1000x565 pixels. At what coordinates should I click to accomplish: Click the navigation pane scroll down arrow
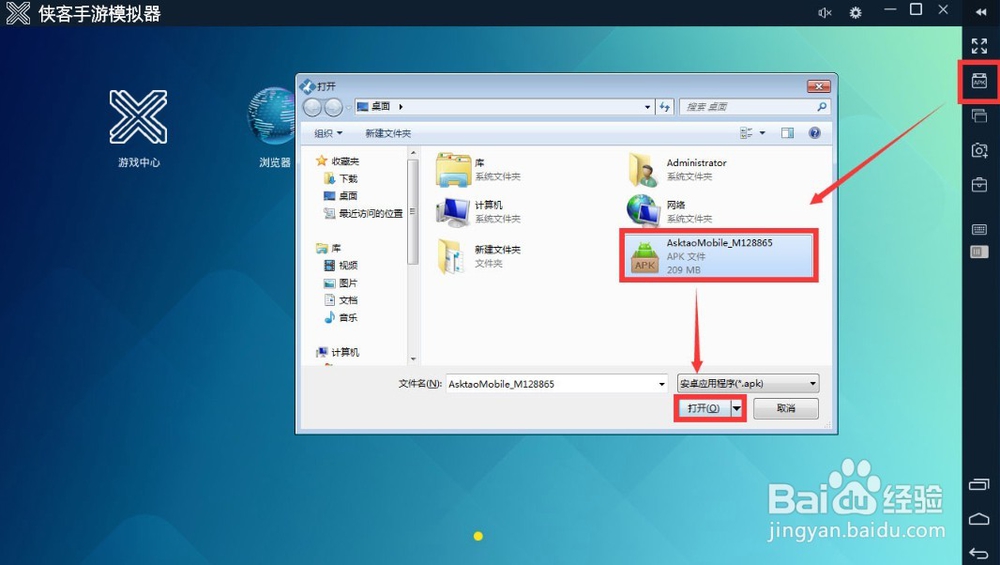[x=413, y=359]
